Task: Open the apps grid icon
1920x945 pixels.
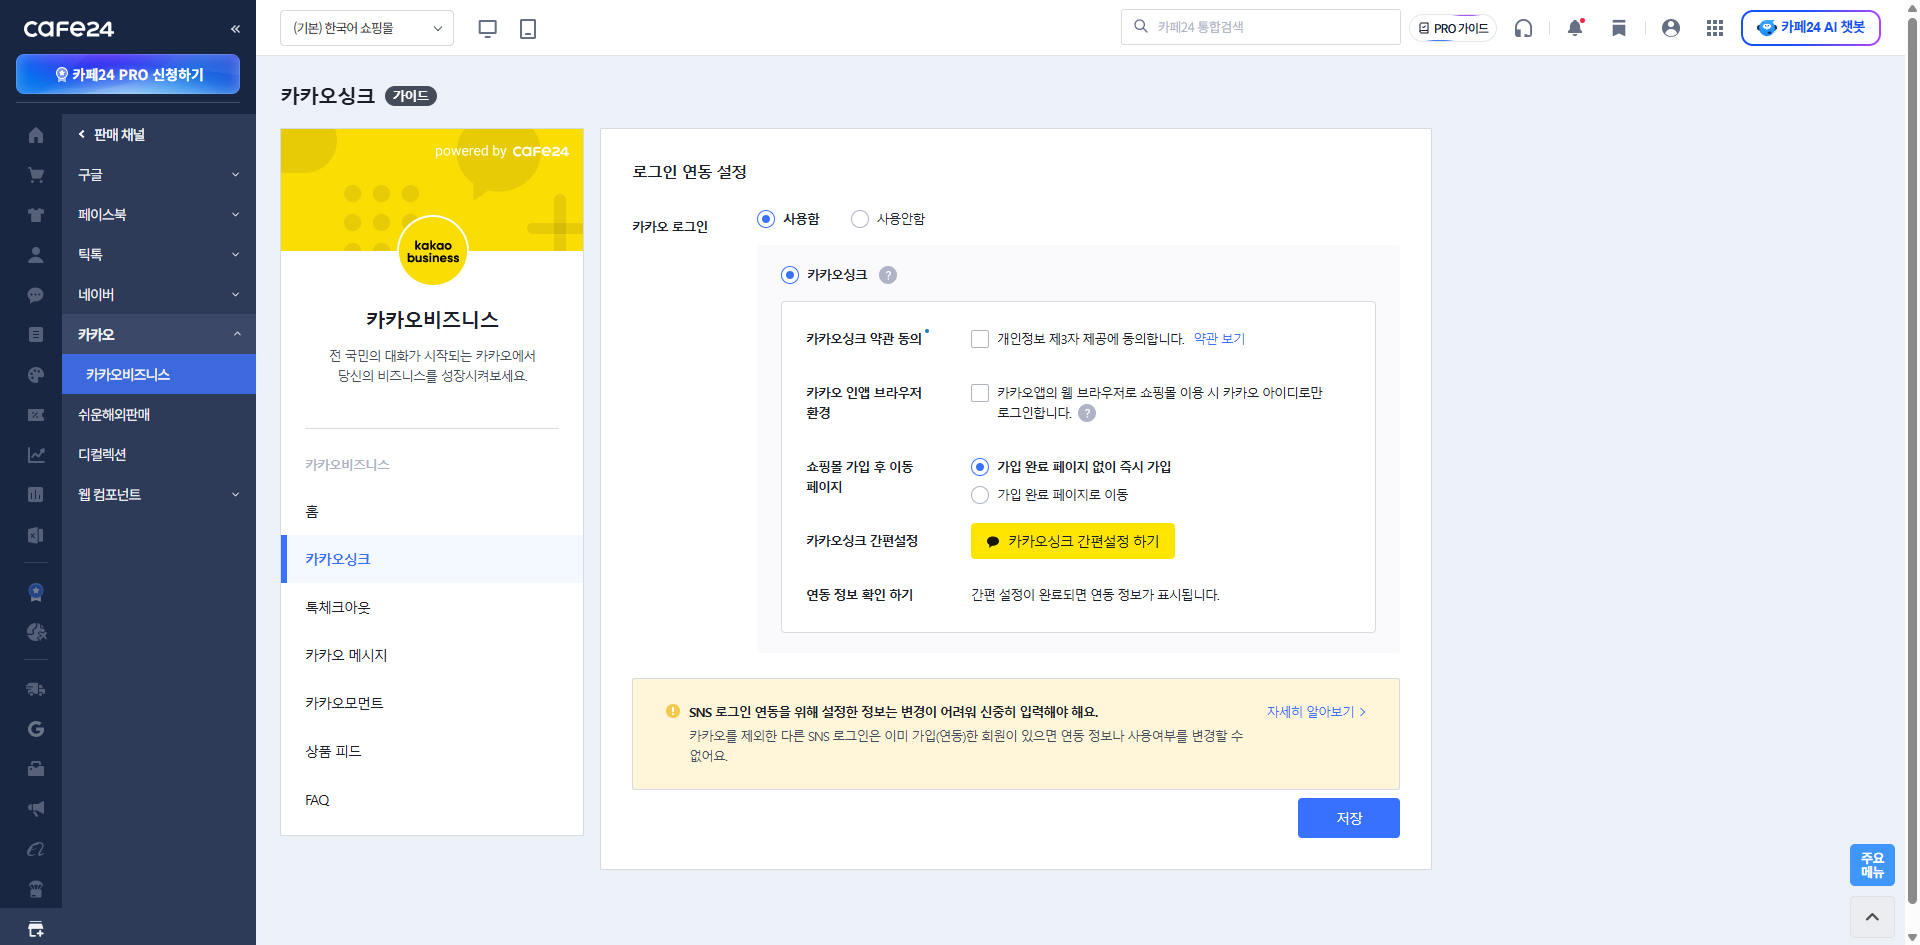Action: pyautogui.click(x=1715, y=28)
